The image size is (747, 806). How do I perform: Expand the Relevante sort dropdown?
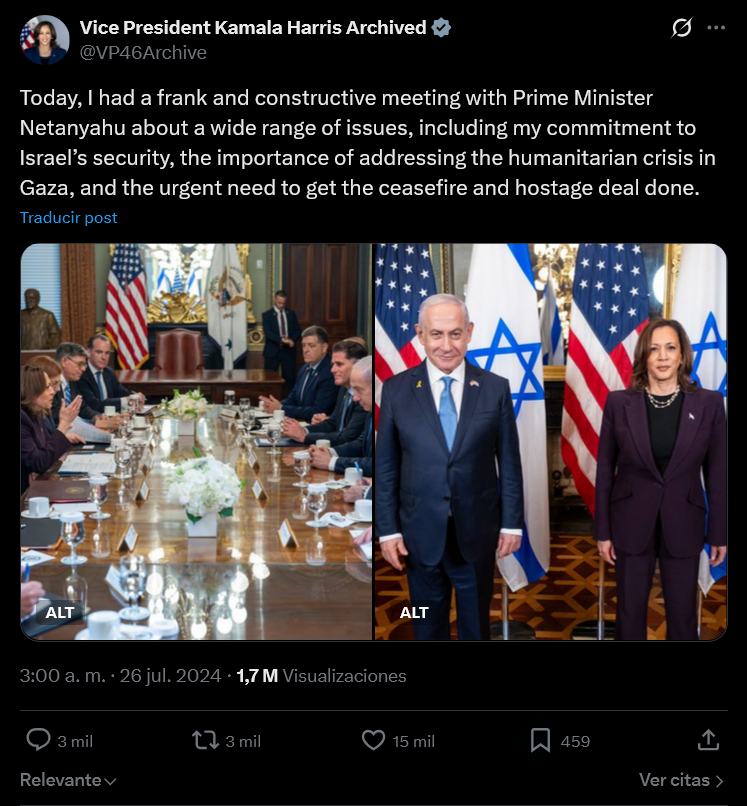click(68, 780)
